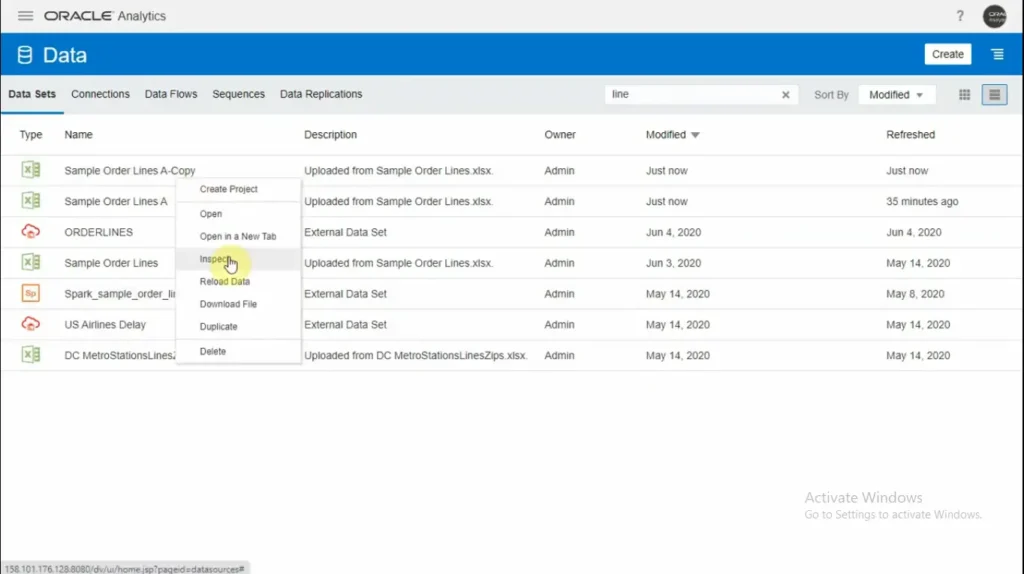Click into the search box containing 'line'
1024x574 pixels.
690,95
